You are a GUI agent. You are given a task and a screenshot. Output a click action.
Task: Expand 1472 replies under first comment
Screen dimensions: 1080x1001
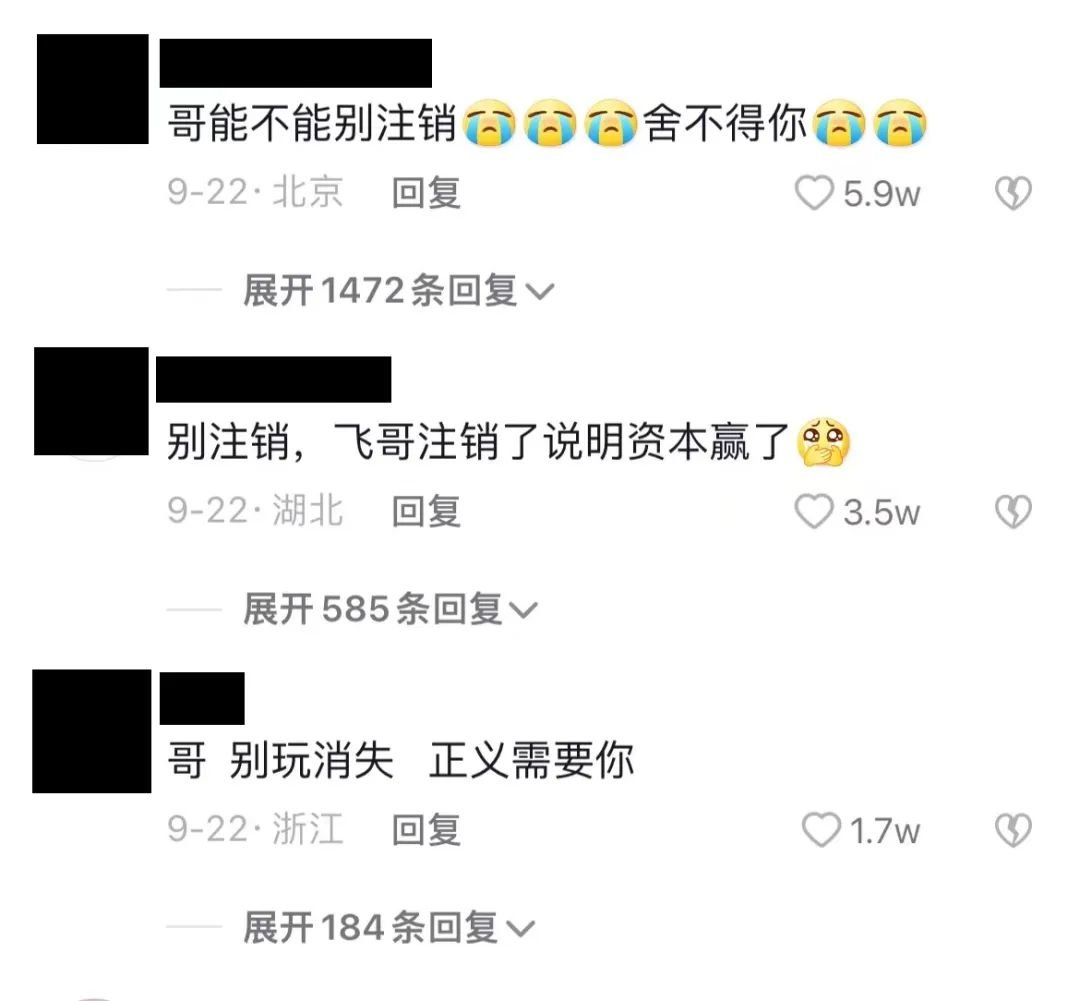(x=398, y=290)
